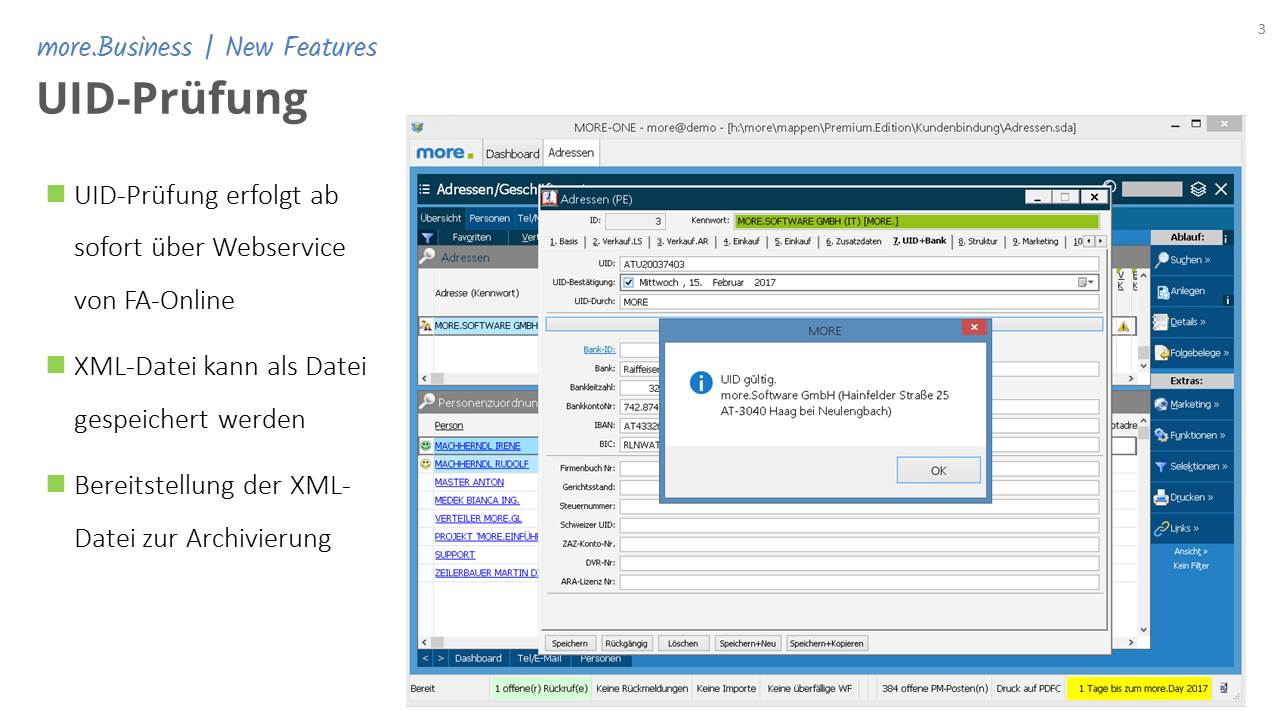Switch to the 1. Basis tab
Image resolution: width=1279 pixels, height=720 pixels.
click(x=564, y=241)
